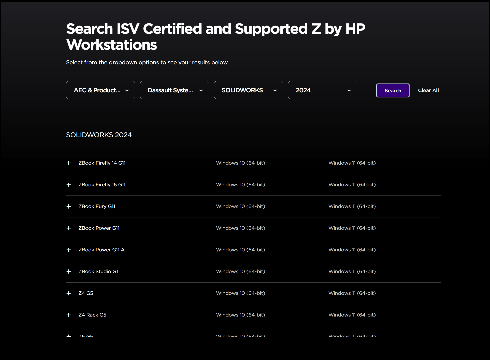Screen dimensions: 490x360
Task: Select the Z4 Rack G5 model name
Action: 92,315
